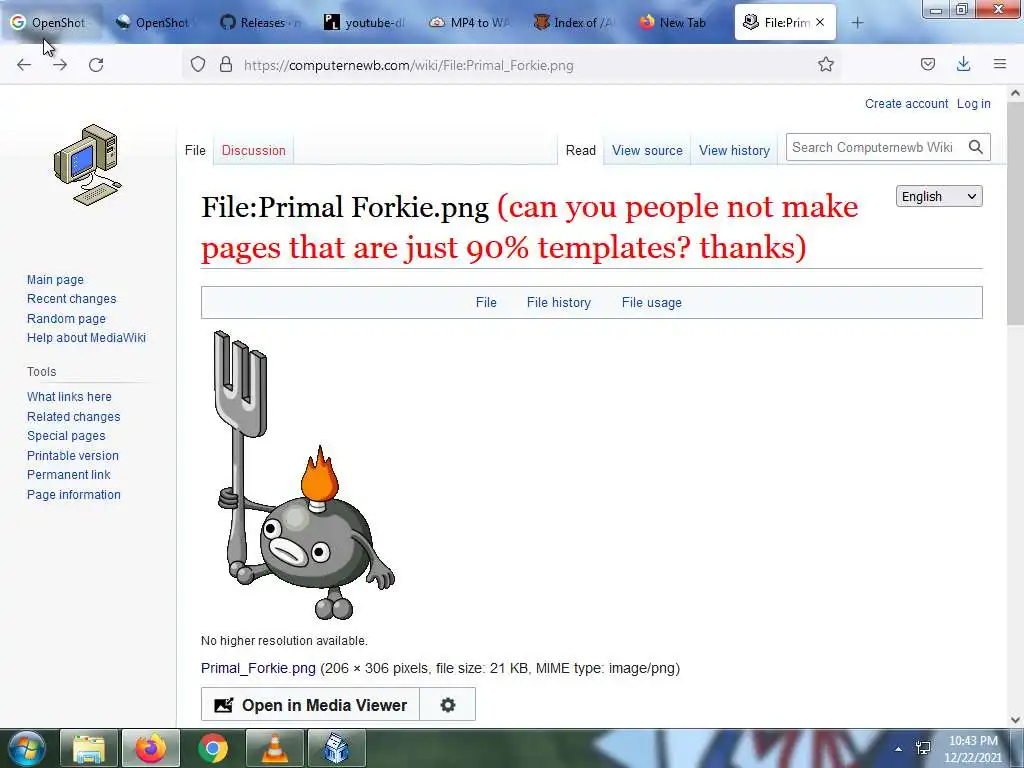The width and height of the screenshot is (1024, 768).
Task: Jump to the File section anchor
Action: (486, 302)
